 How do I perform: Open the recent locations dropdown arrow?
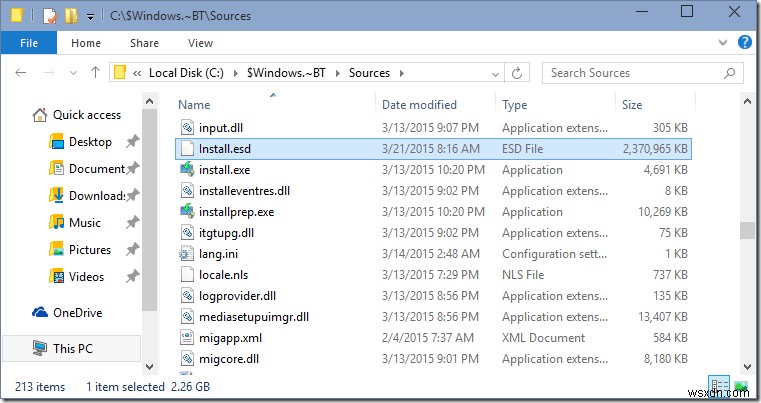point(73,73)
